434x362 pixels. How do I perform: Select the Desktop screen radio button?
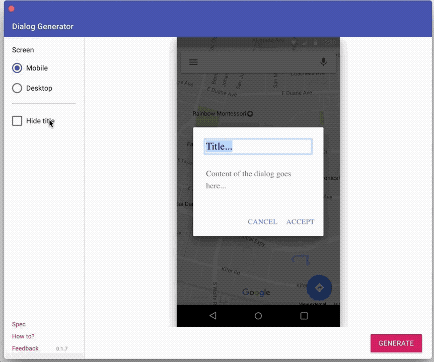point(17,88)
